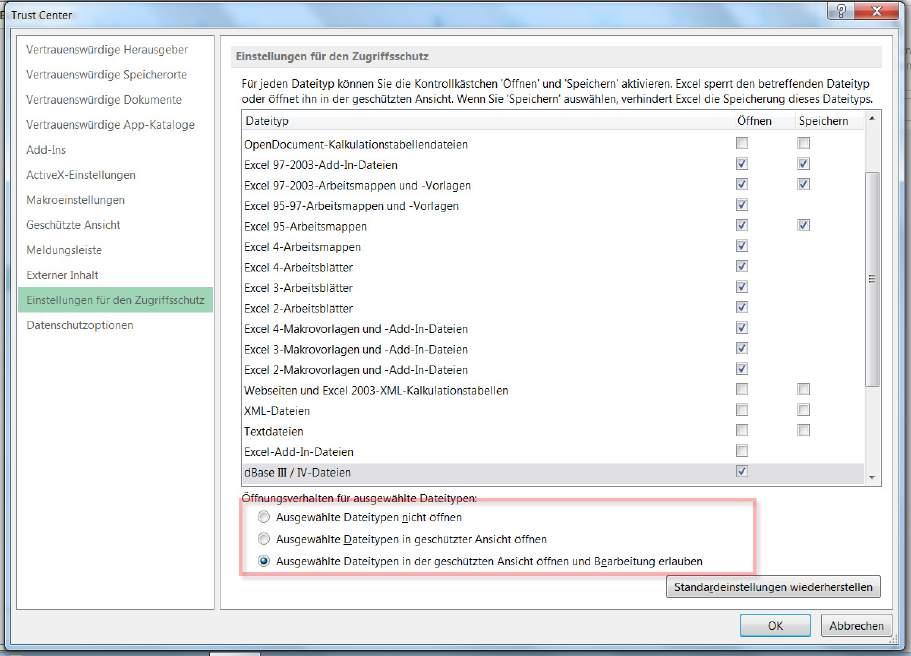Check Öffnen for Textdateien
Viewport: 911px width, 656px height.
[x=742, y=430]
